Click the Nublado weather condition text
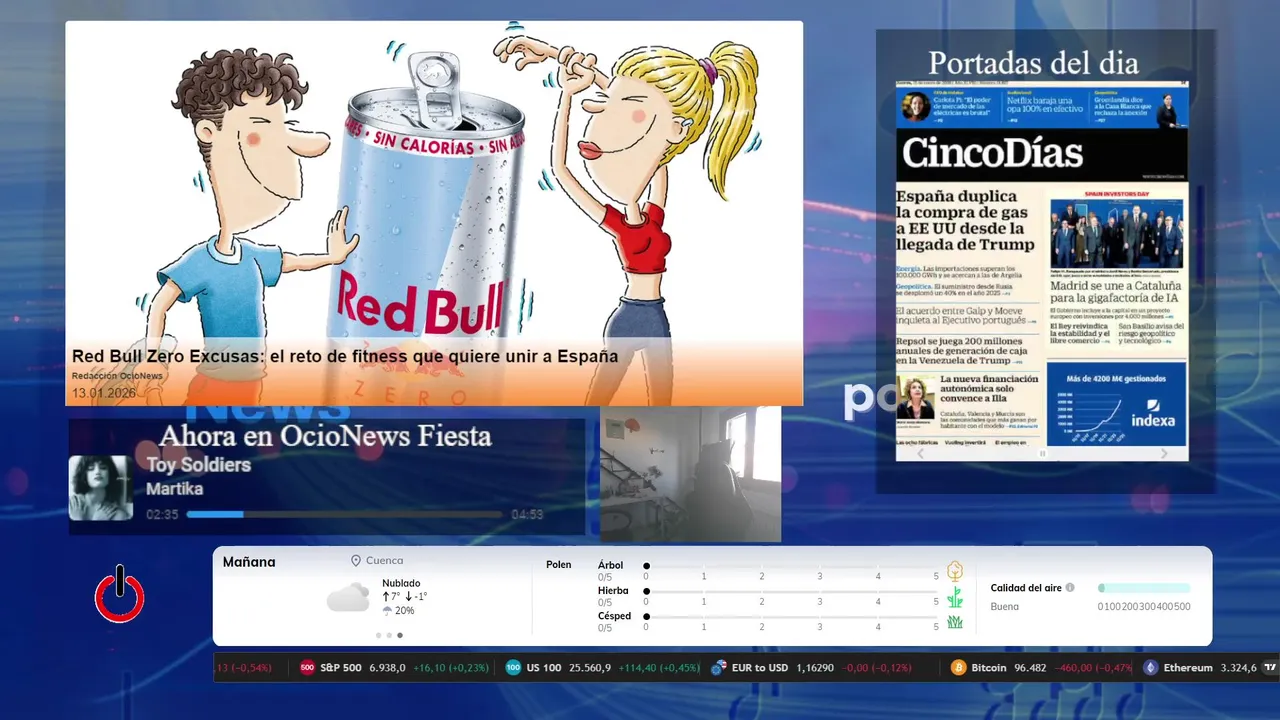The height and width of the screenshot is (720, 1280). (401, 583)
